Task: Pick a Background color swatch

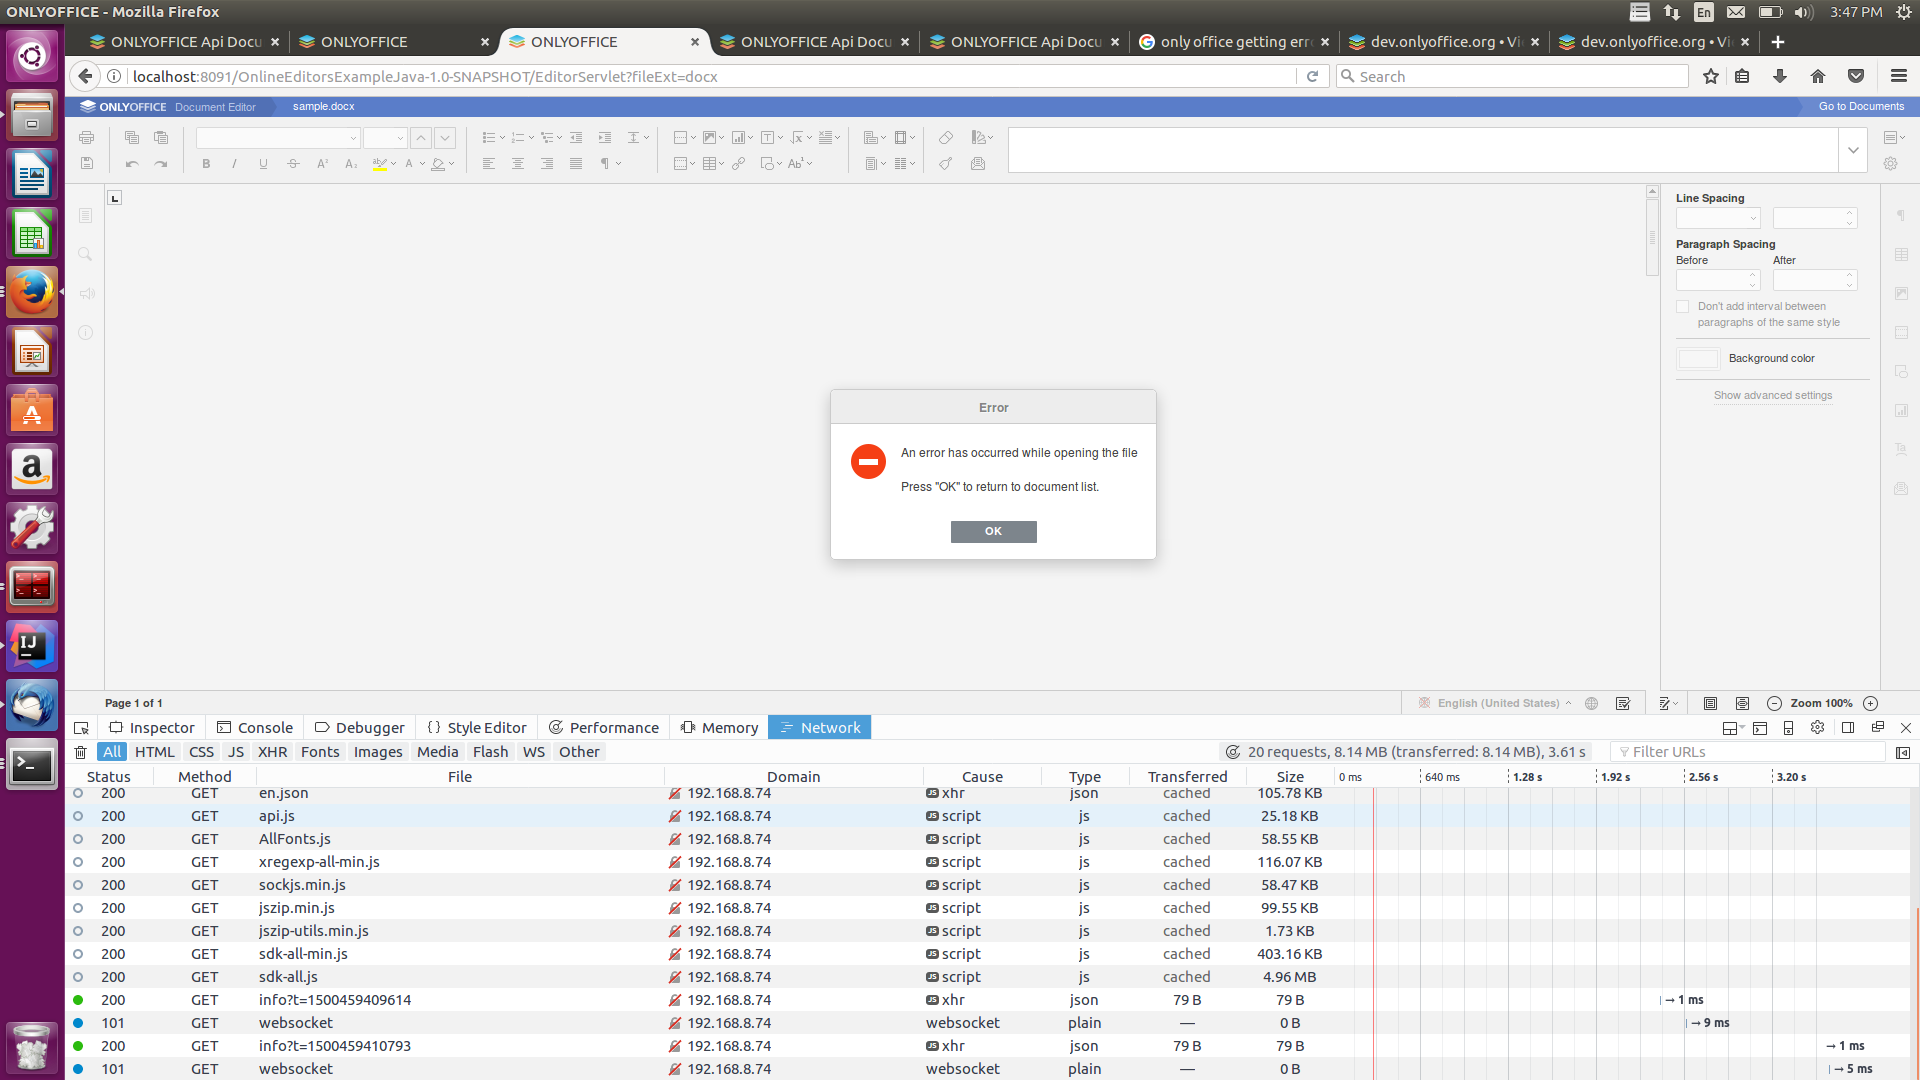Action: (x=1697, y=358)
